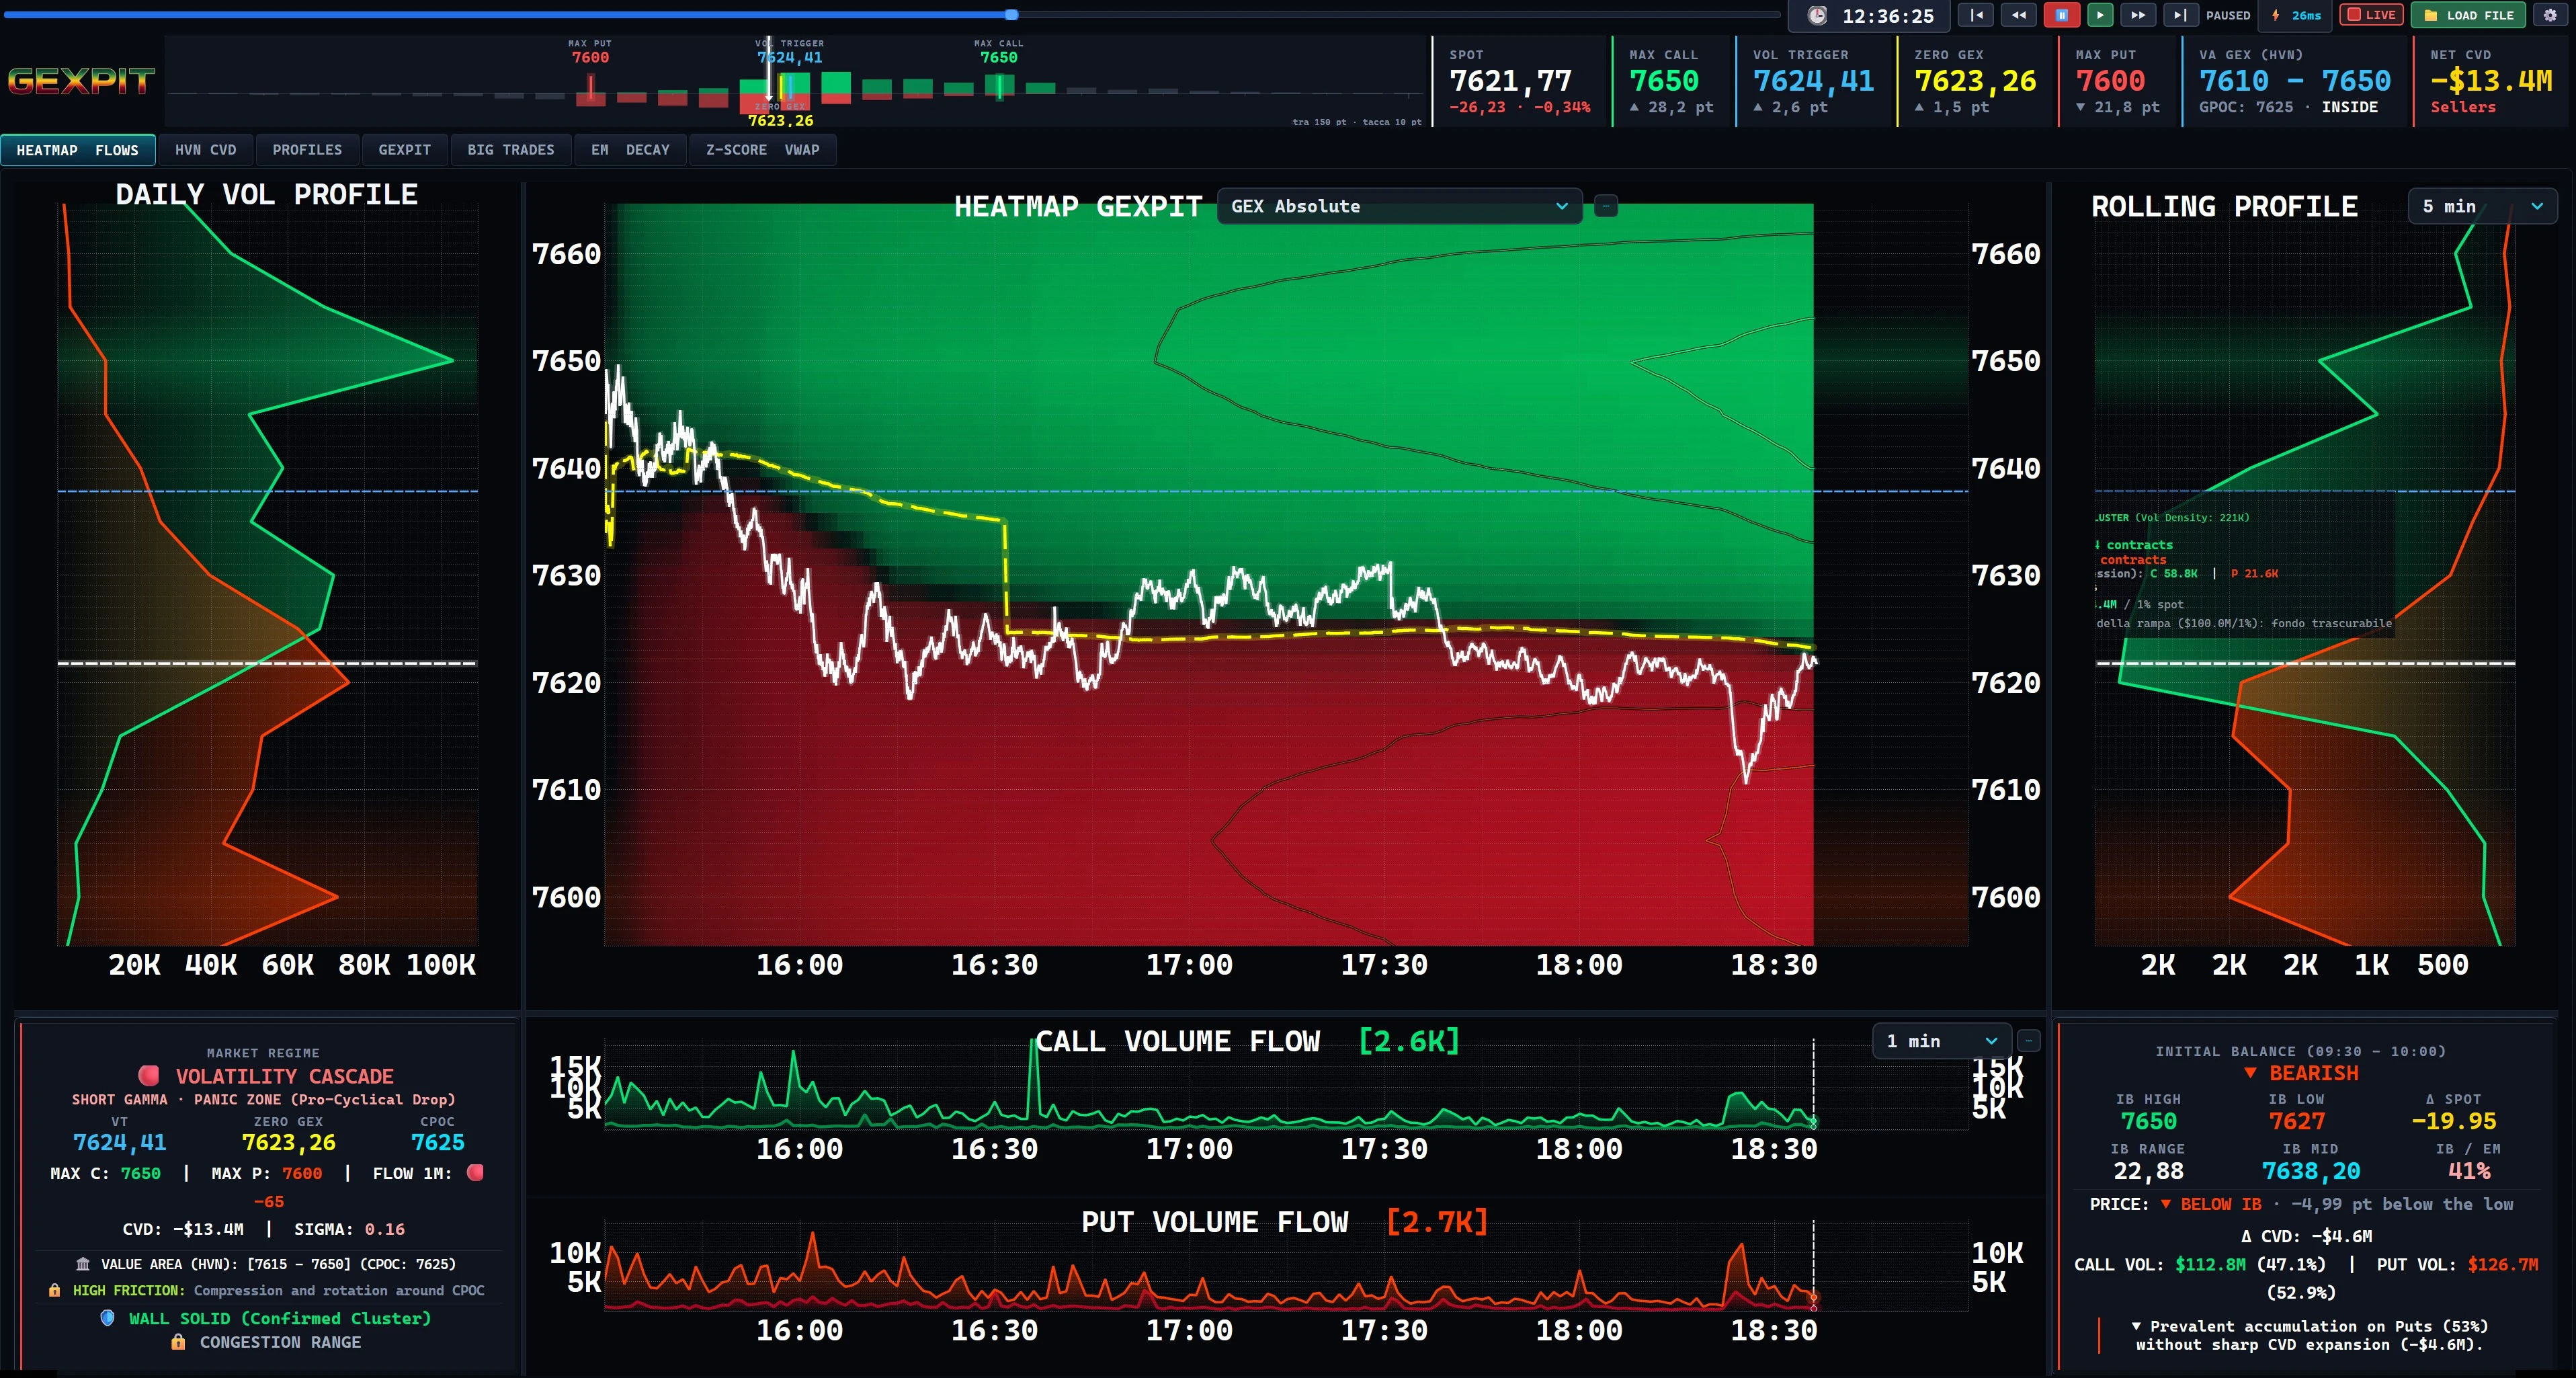Skip to the end of the replay
Viewport: 2576px width, 1378px height.
click(2180, 15)
